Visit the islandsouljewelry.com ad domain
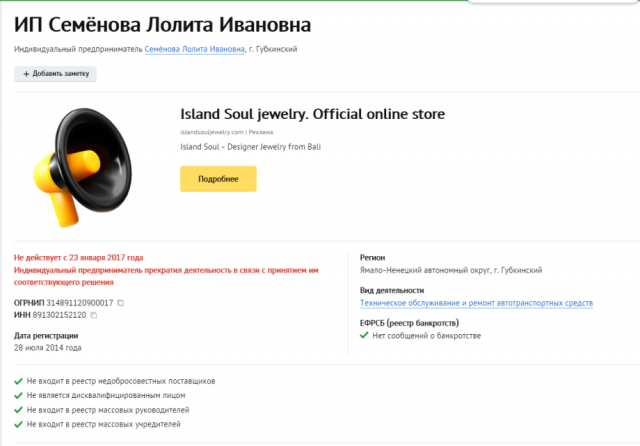640x446 pixels. (212, 131)
